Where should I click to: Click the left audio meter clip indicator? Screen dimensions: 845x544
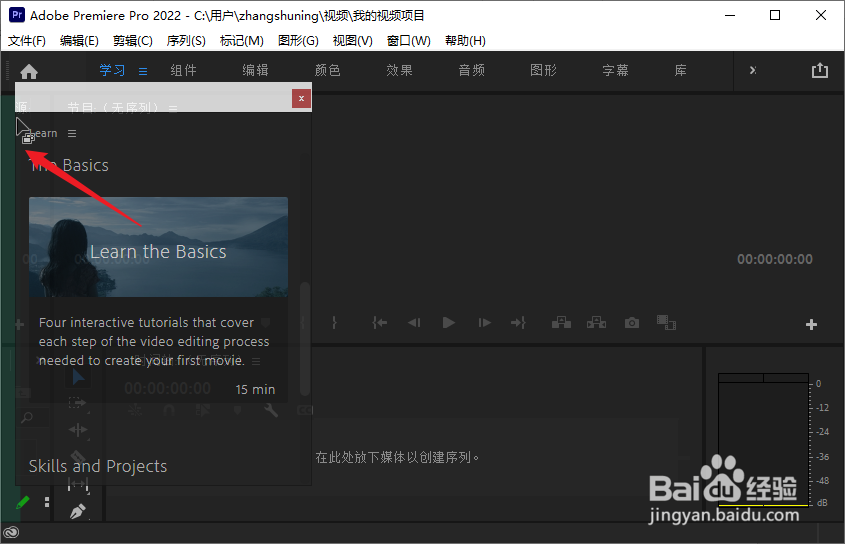click(740, 378)
